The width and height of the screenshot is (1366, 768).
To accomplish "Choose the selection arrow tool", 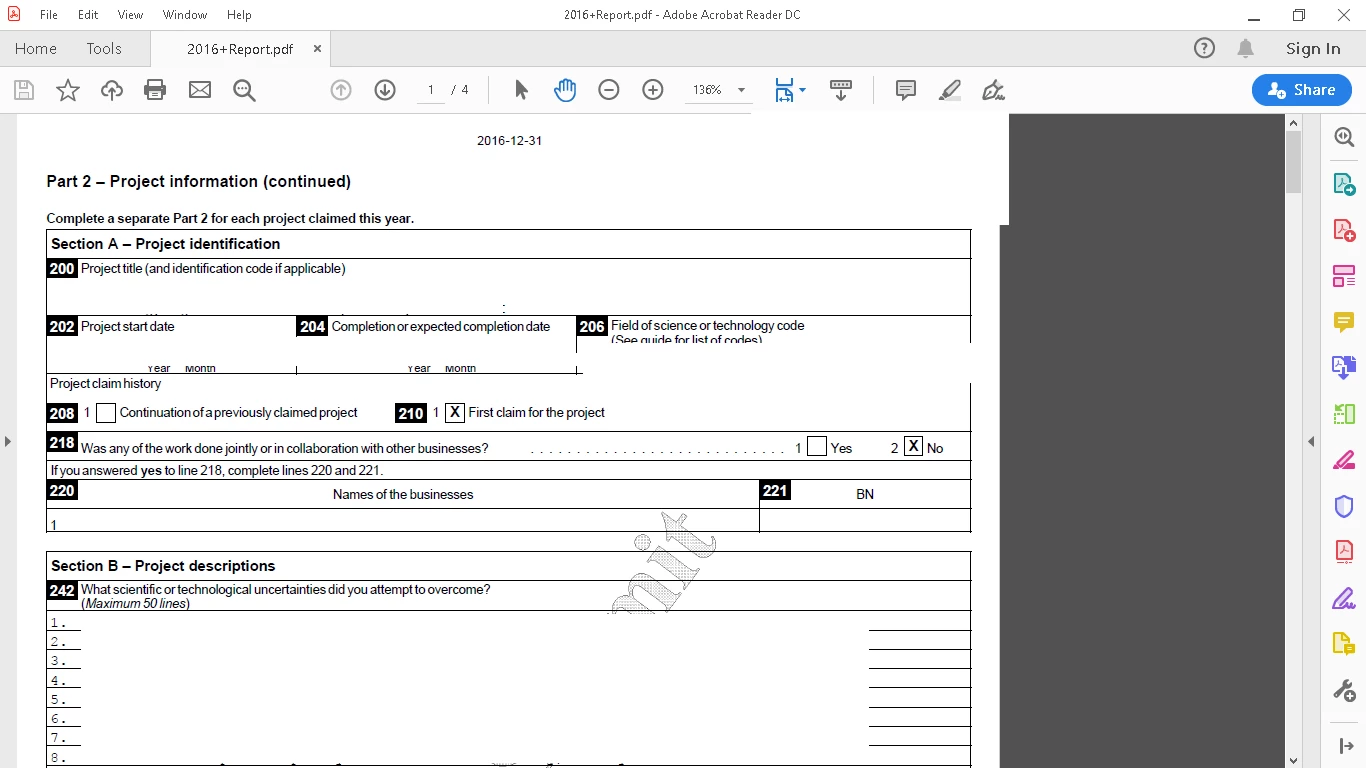I will pyautogui.click(x=521, y=90).
